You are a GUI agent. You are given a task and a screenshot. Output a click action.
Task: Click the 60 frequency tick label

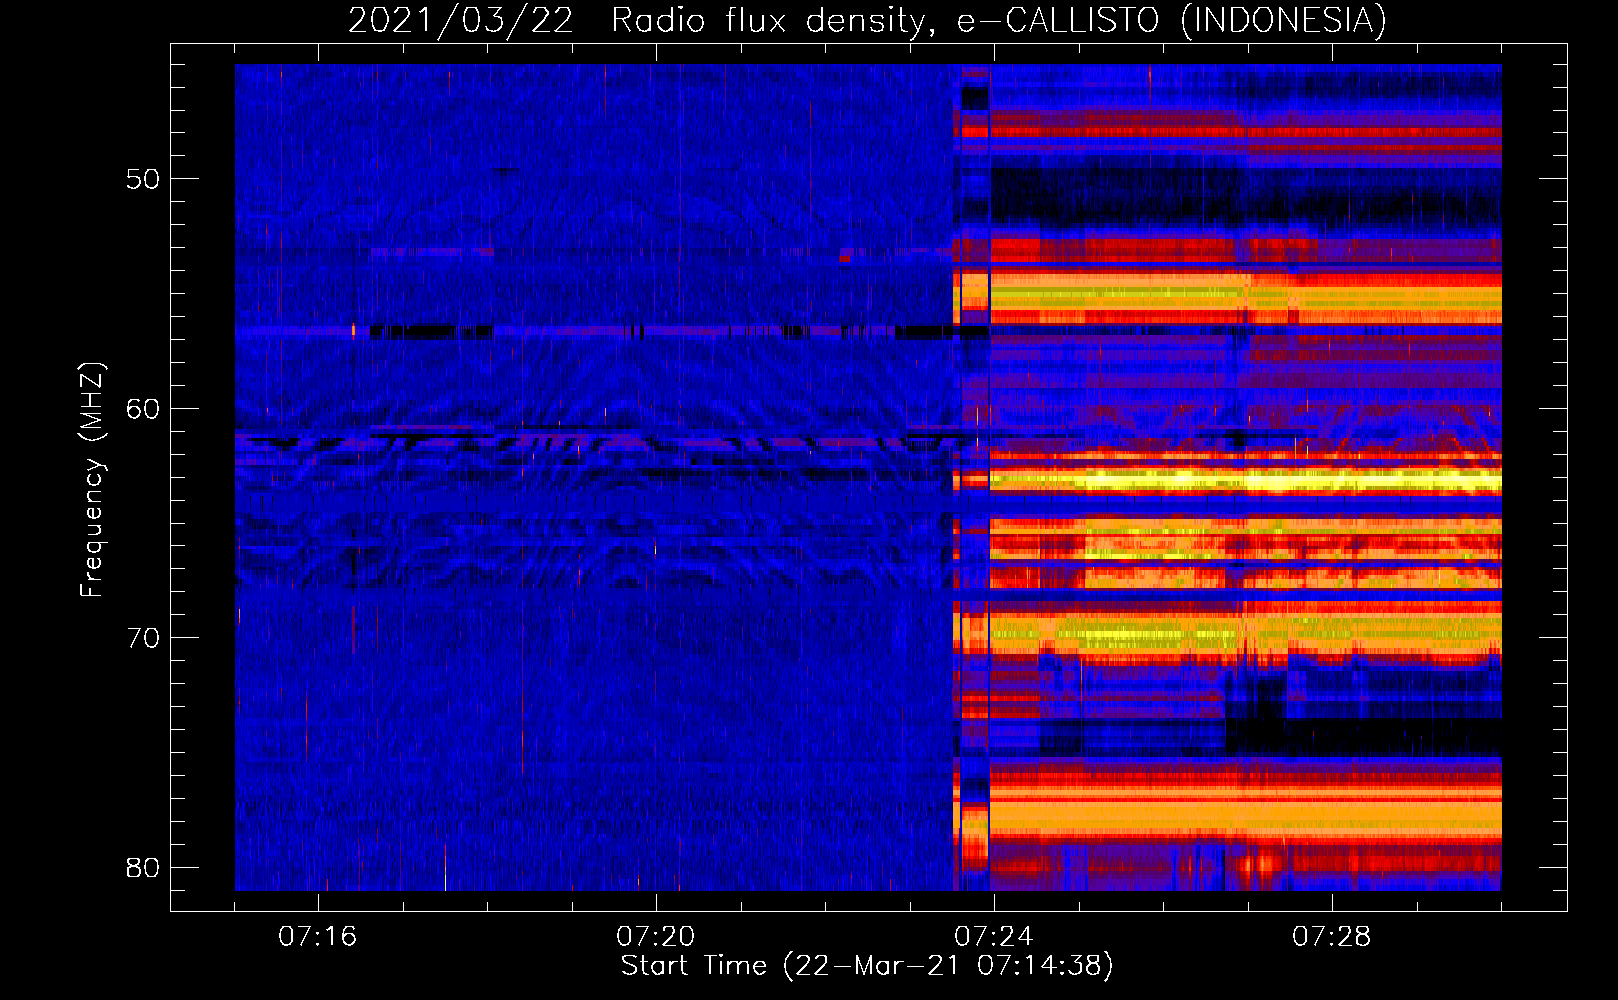pyautogui.click(x=144, y=408)
